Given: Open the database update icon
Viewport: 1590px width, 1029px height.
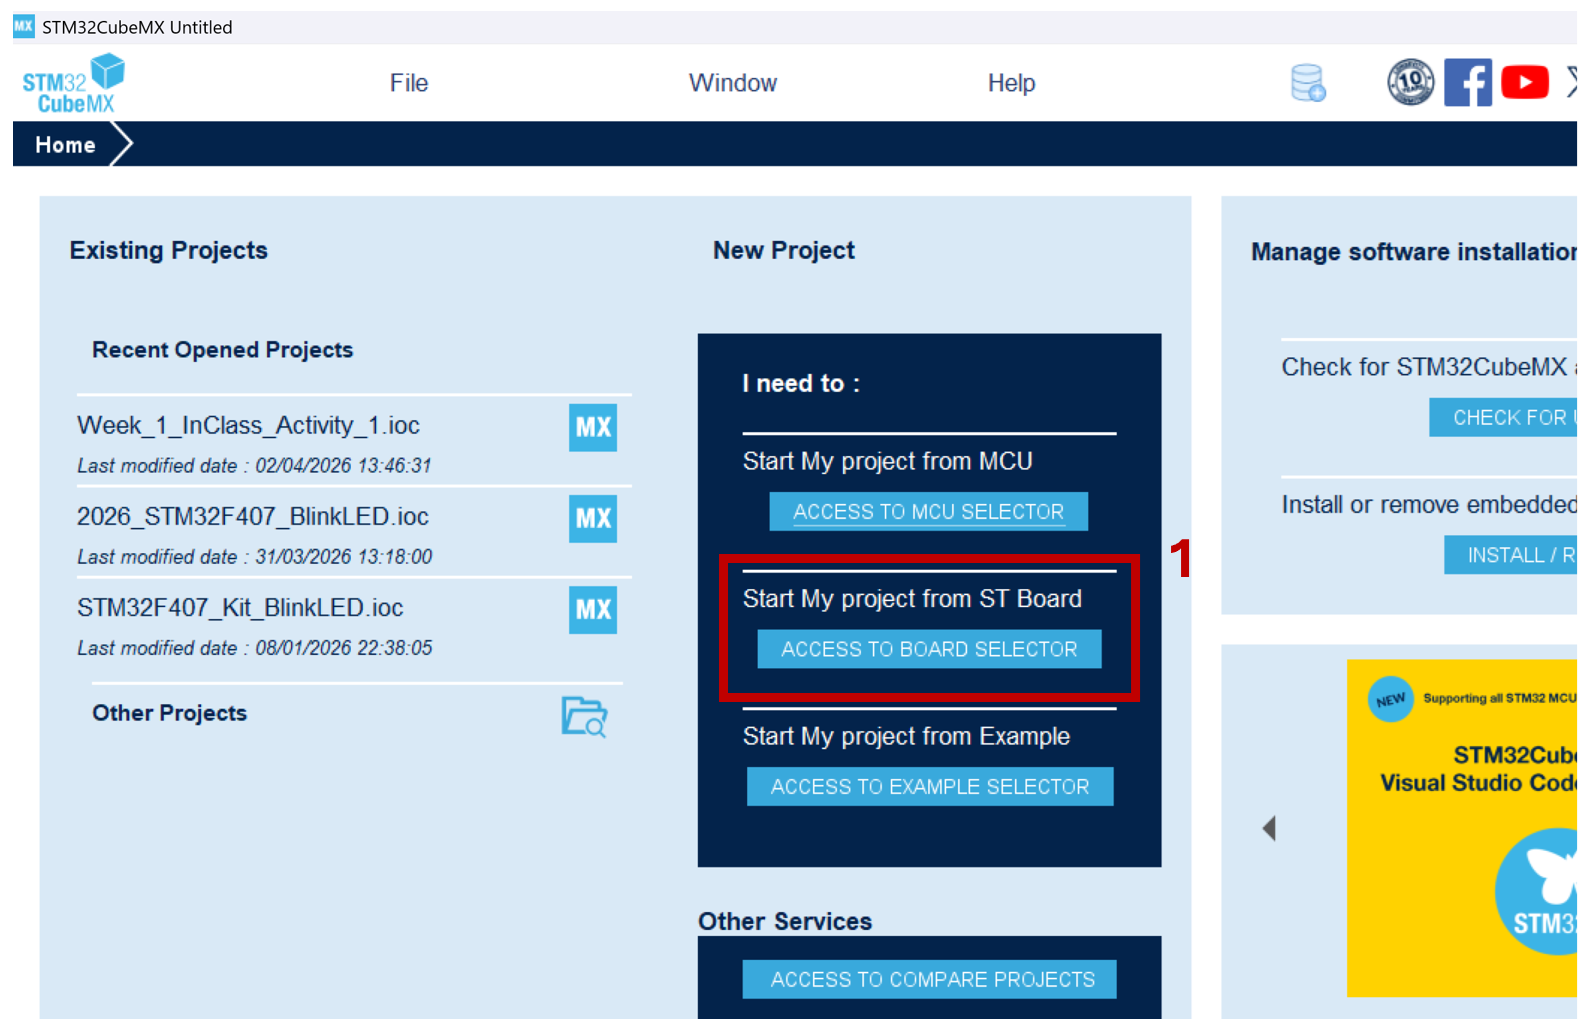Looking at the screenshot, I should 1307,83.
